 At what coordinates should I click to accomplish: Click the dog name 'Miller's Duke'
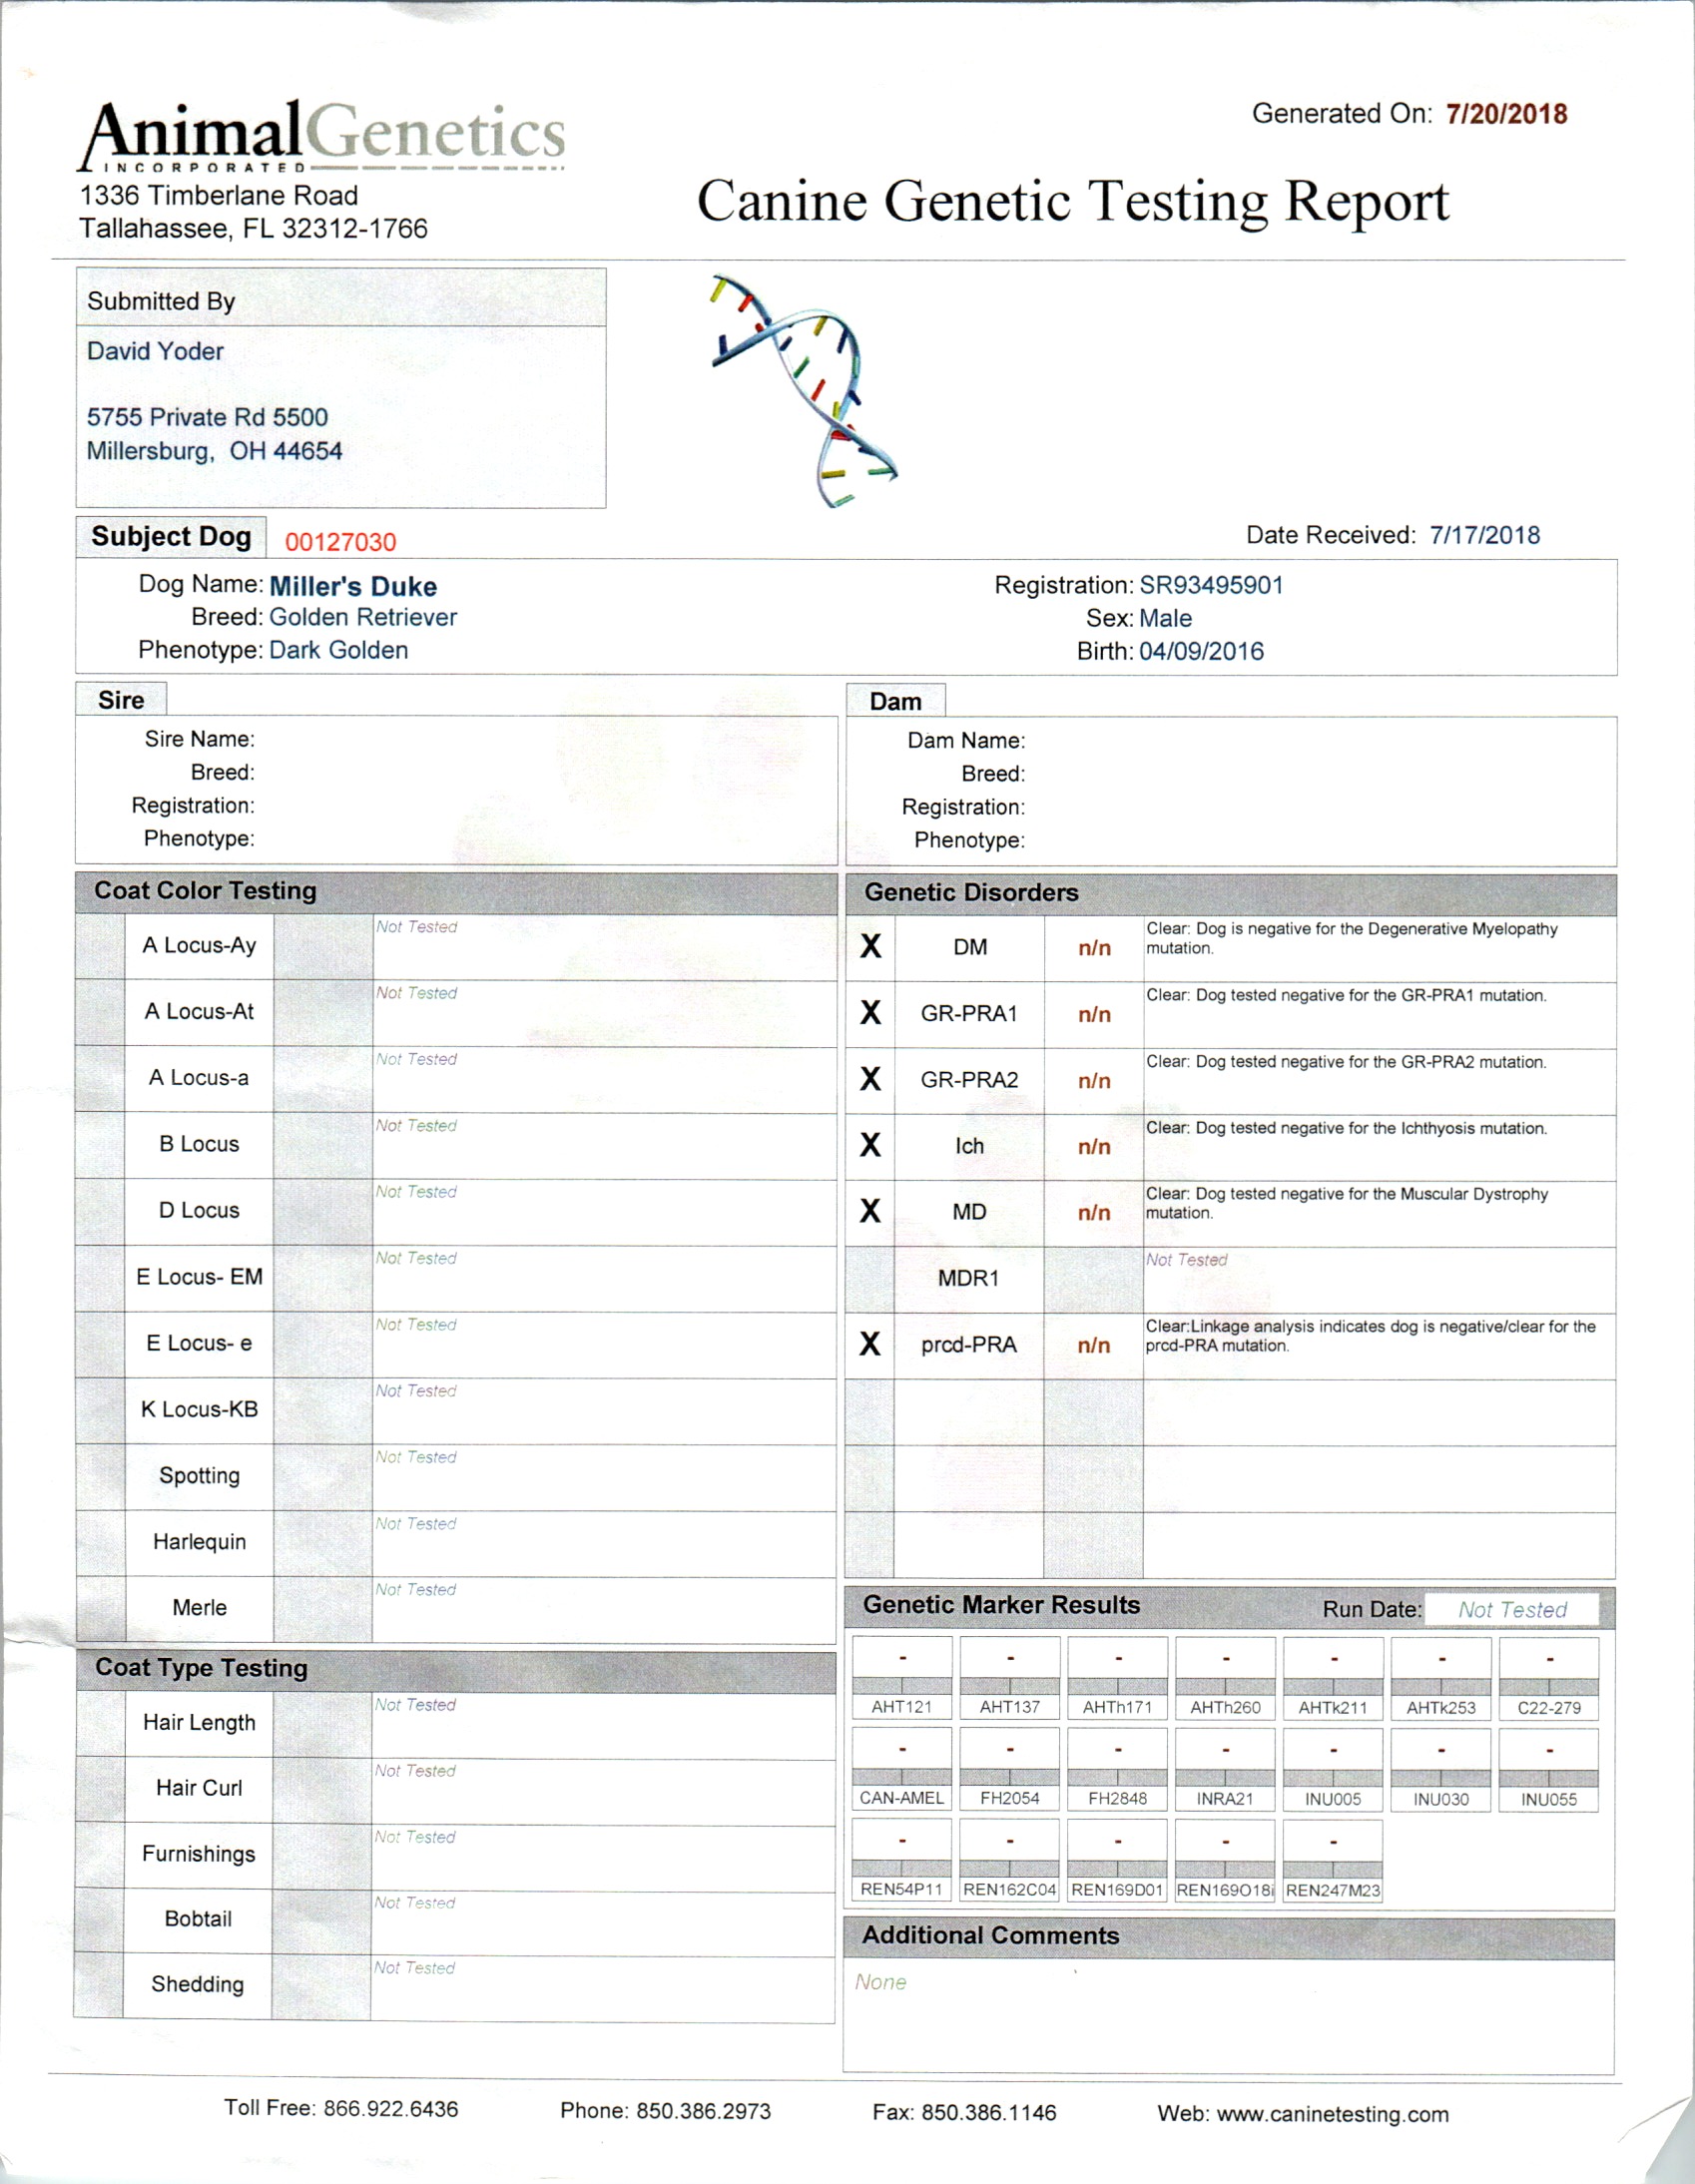coord(353,586)
